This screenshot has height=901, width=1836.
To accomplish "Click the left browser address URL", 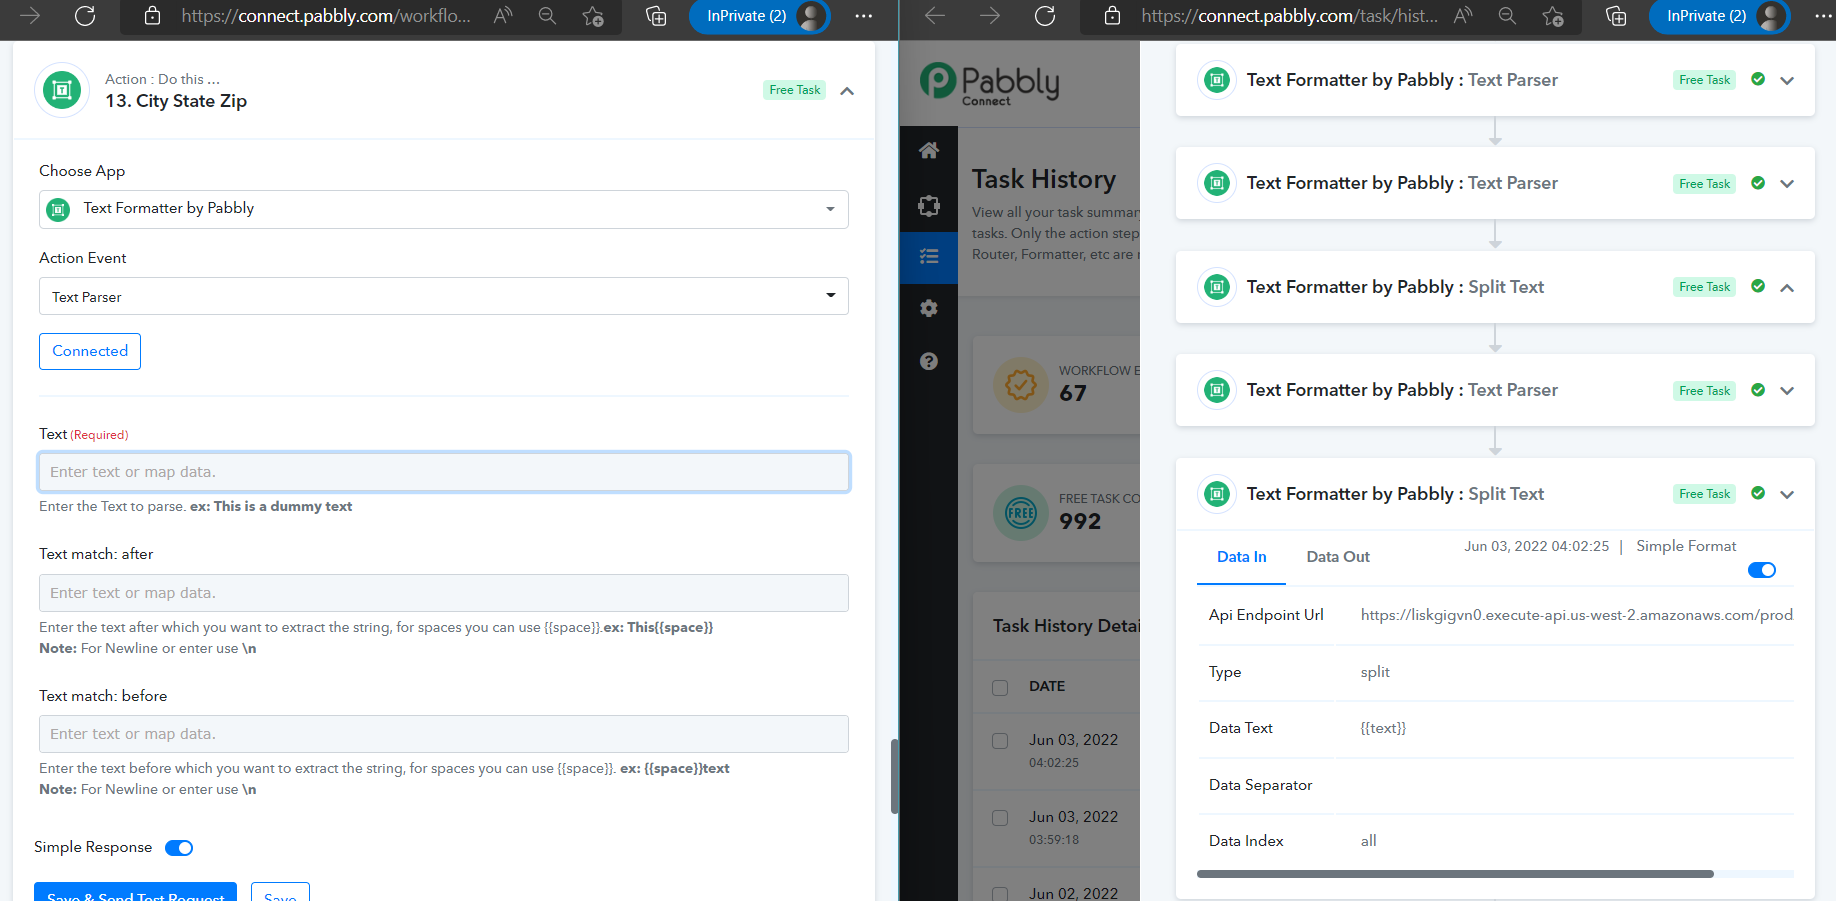I will [x=326, y=16].
